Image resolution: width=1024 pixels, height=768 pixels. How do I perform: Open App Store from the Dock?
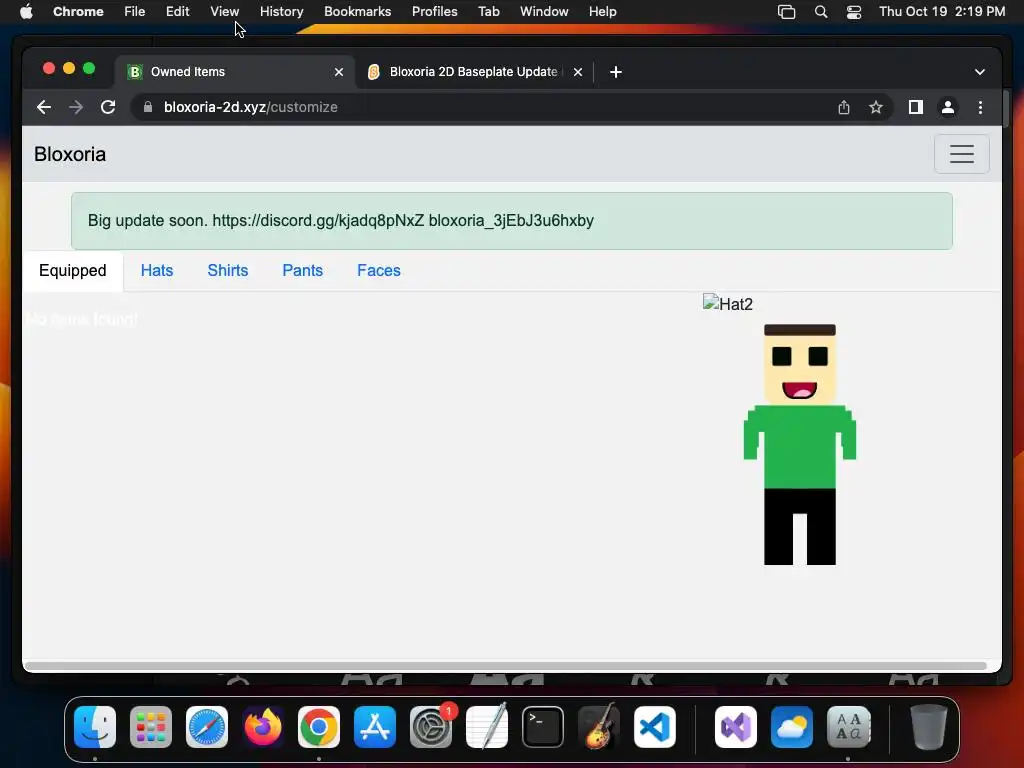point(375,727)
